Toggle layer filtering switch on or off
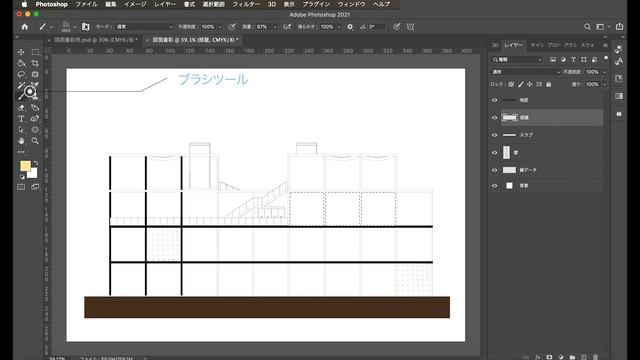This screenshot has height=360, width=640. tap(606, 59)
